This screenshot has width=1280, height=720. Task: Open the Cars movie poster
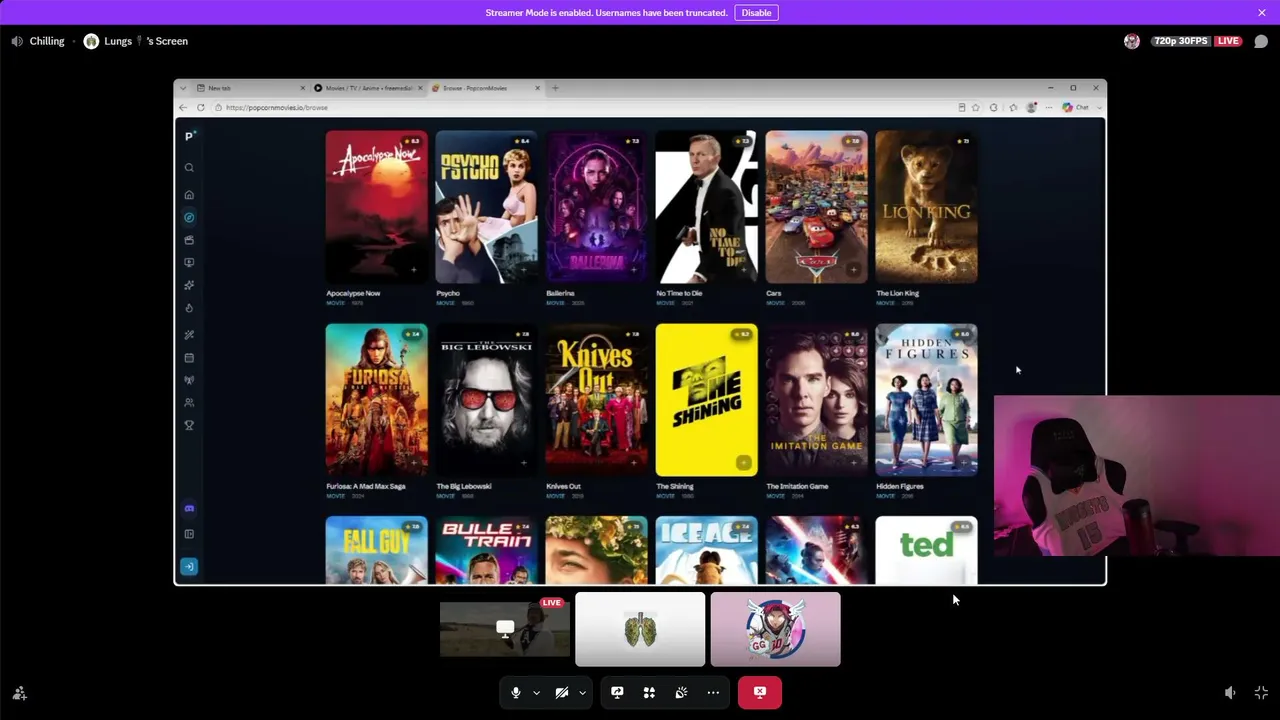coord(816,207)
